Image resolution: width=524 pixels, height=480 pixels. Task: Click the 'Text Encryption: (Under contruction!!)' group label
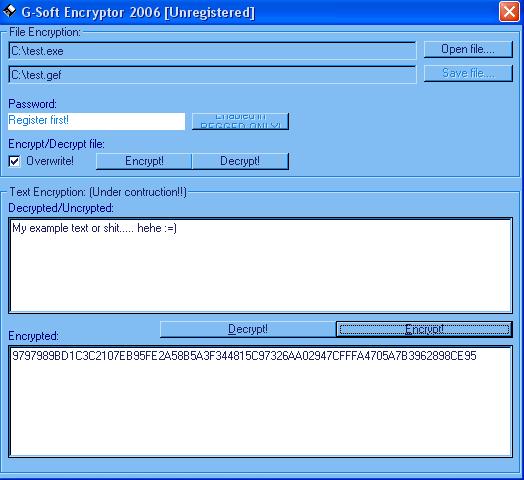(98, 192)
